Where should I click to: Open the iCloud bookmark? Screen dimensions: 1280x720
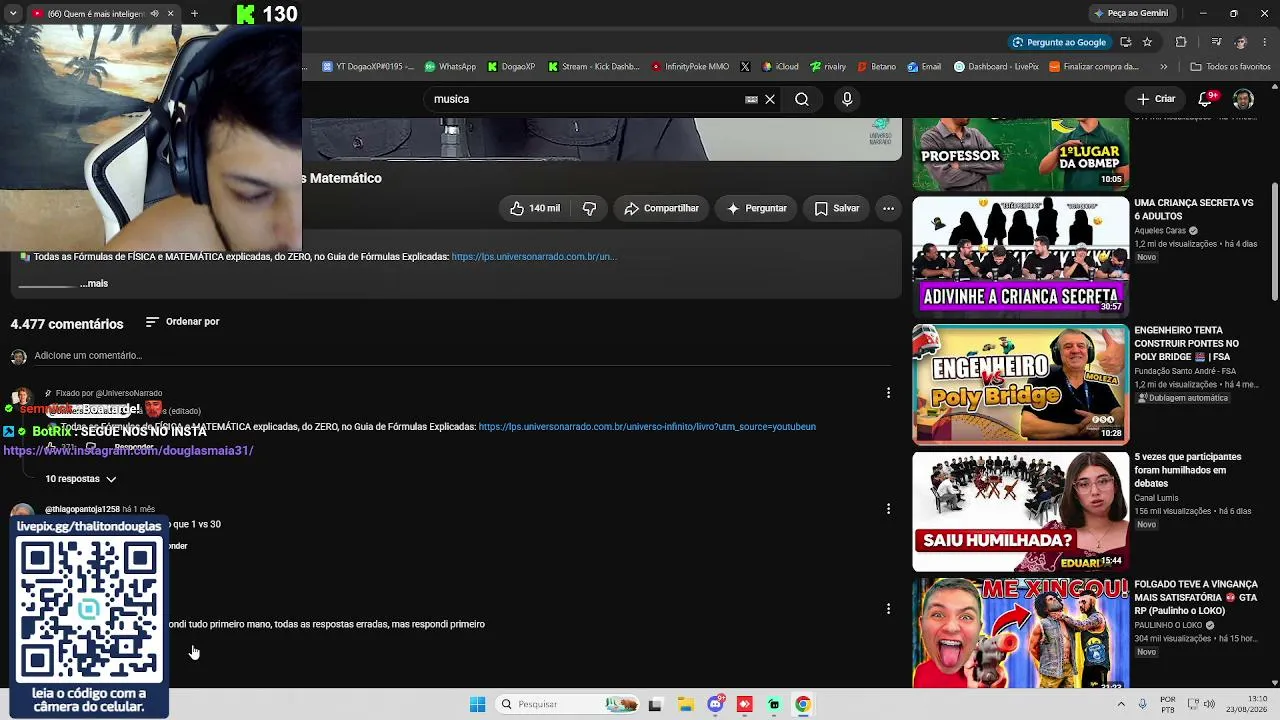click(780, 67)
